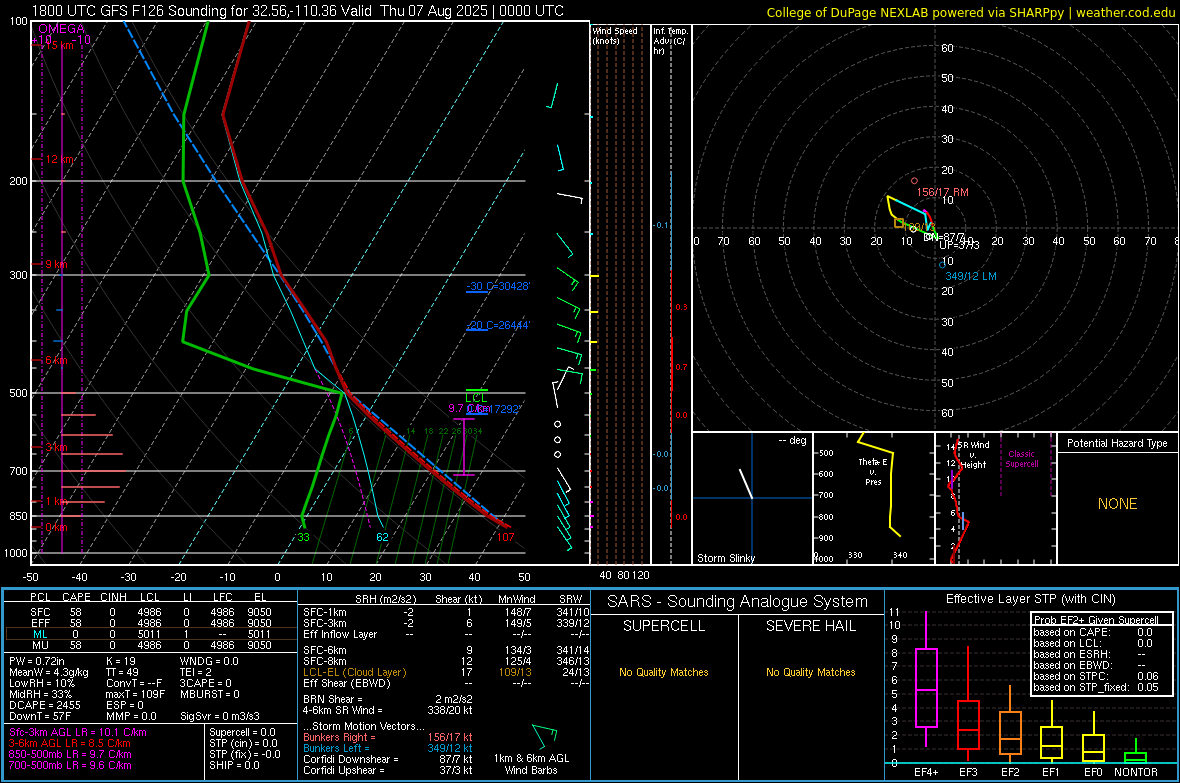Click the orange LCL-EL (Cloud Layer) row
Screen dimensions: 1180x783
[x=446, y=672]
